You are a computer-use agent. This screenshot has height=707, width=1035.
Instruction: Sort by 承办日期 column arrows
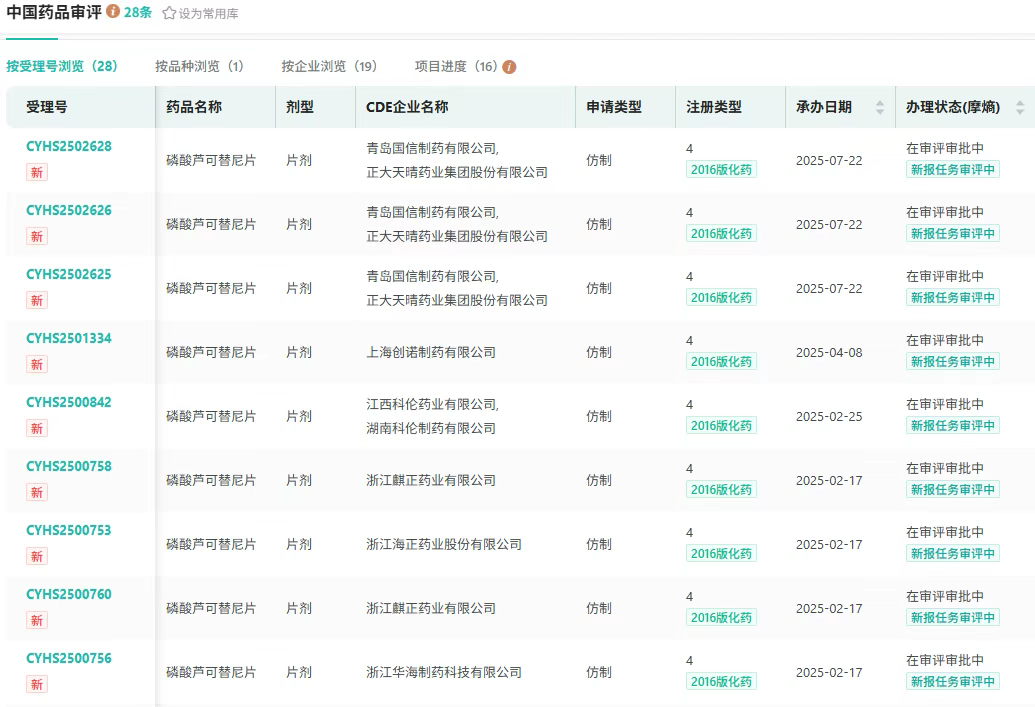click(879, 107)
